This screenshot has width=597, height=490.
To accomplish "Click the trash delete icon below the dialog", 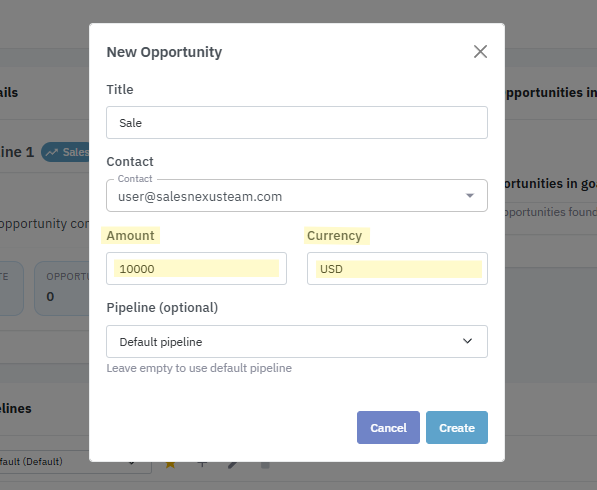I will pyautogui.click(x=265, y=465).
